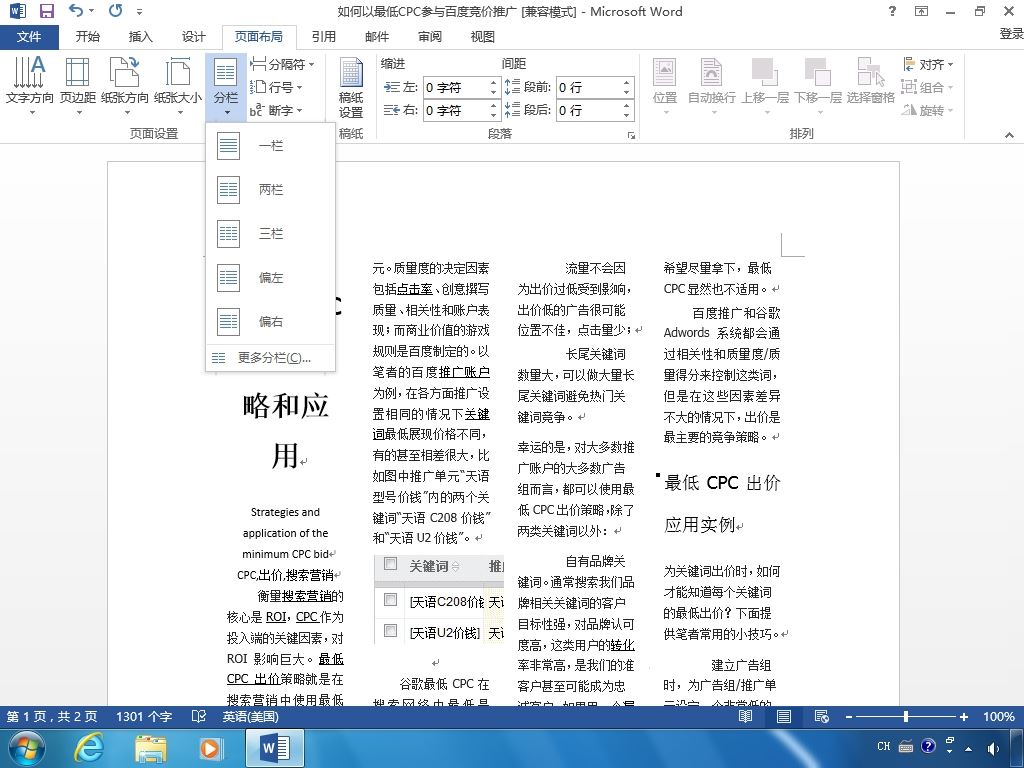Open the 文字方向 text direction tool

(x=29, y=86)
